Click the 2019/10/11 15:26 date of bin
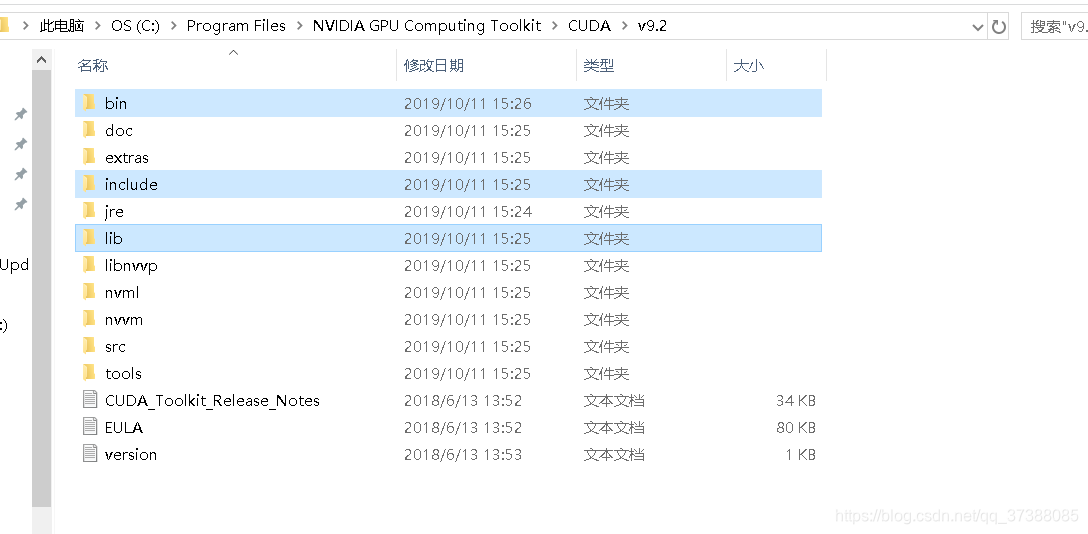This screenshot has height=534, width=1088. (468, 104)
